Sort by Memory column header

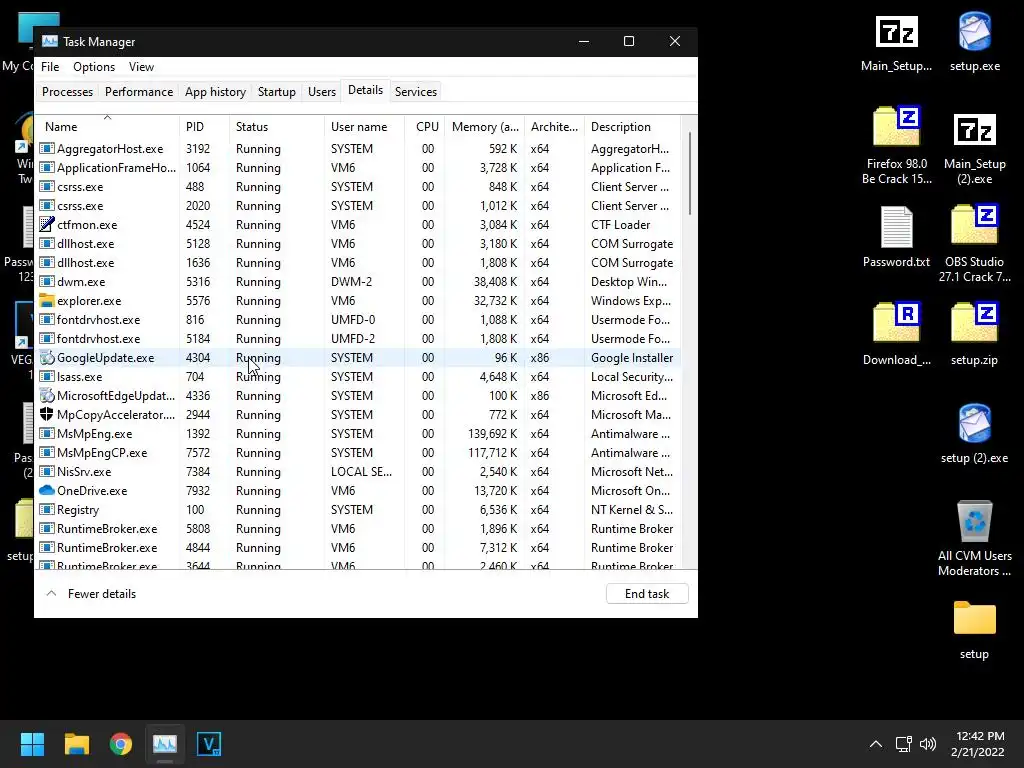tap(485, 127)
